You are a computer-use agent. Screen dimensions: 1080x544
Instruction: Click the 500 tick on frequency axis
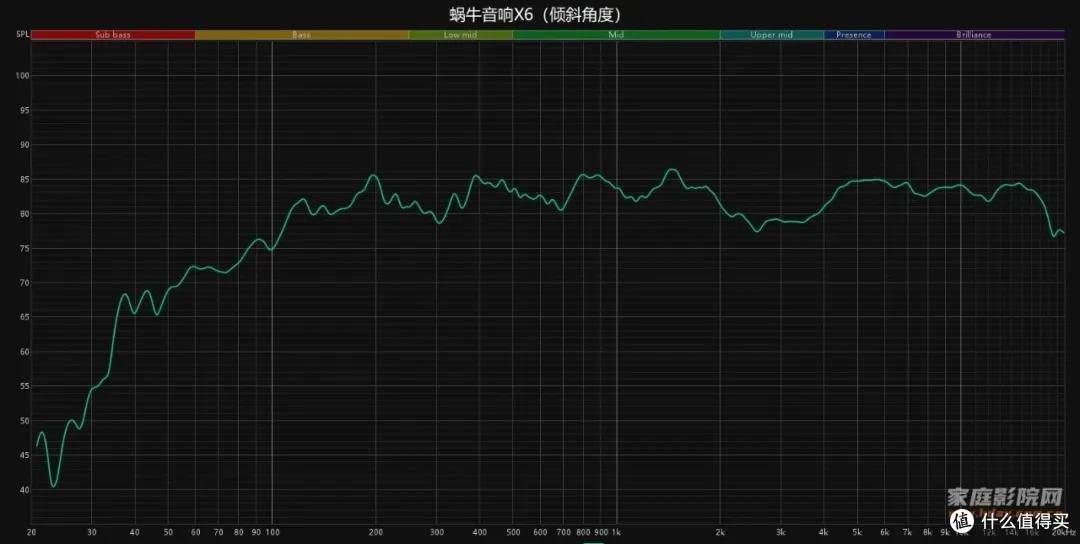[513, 532]
